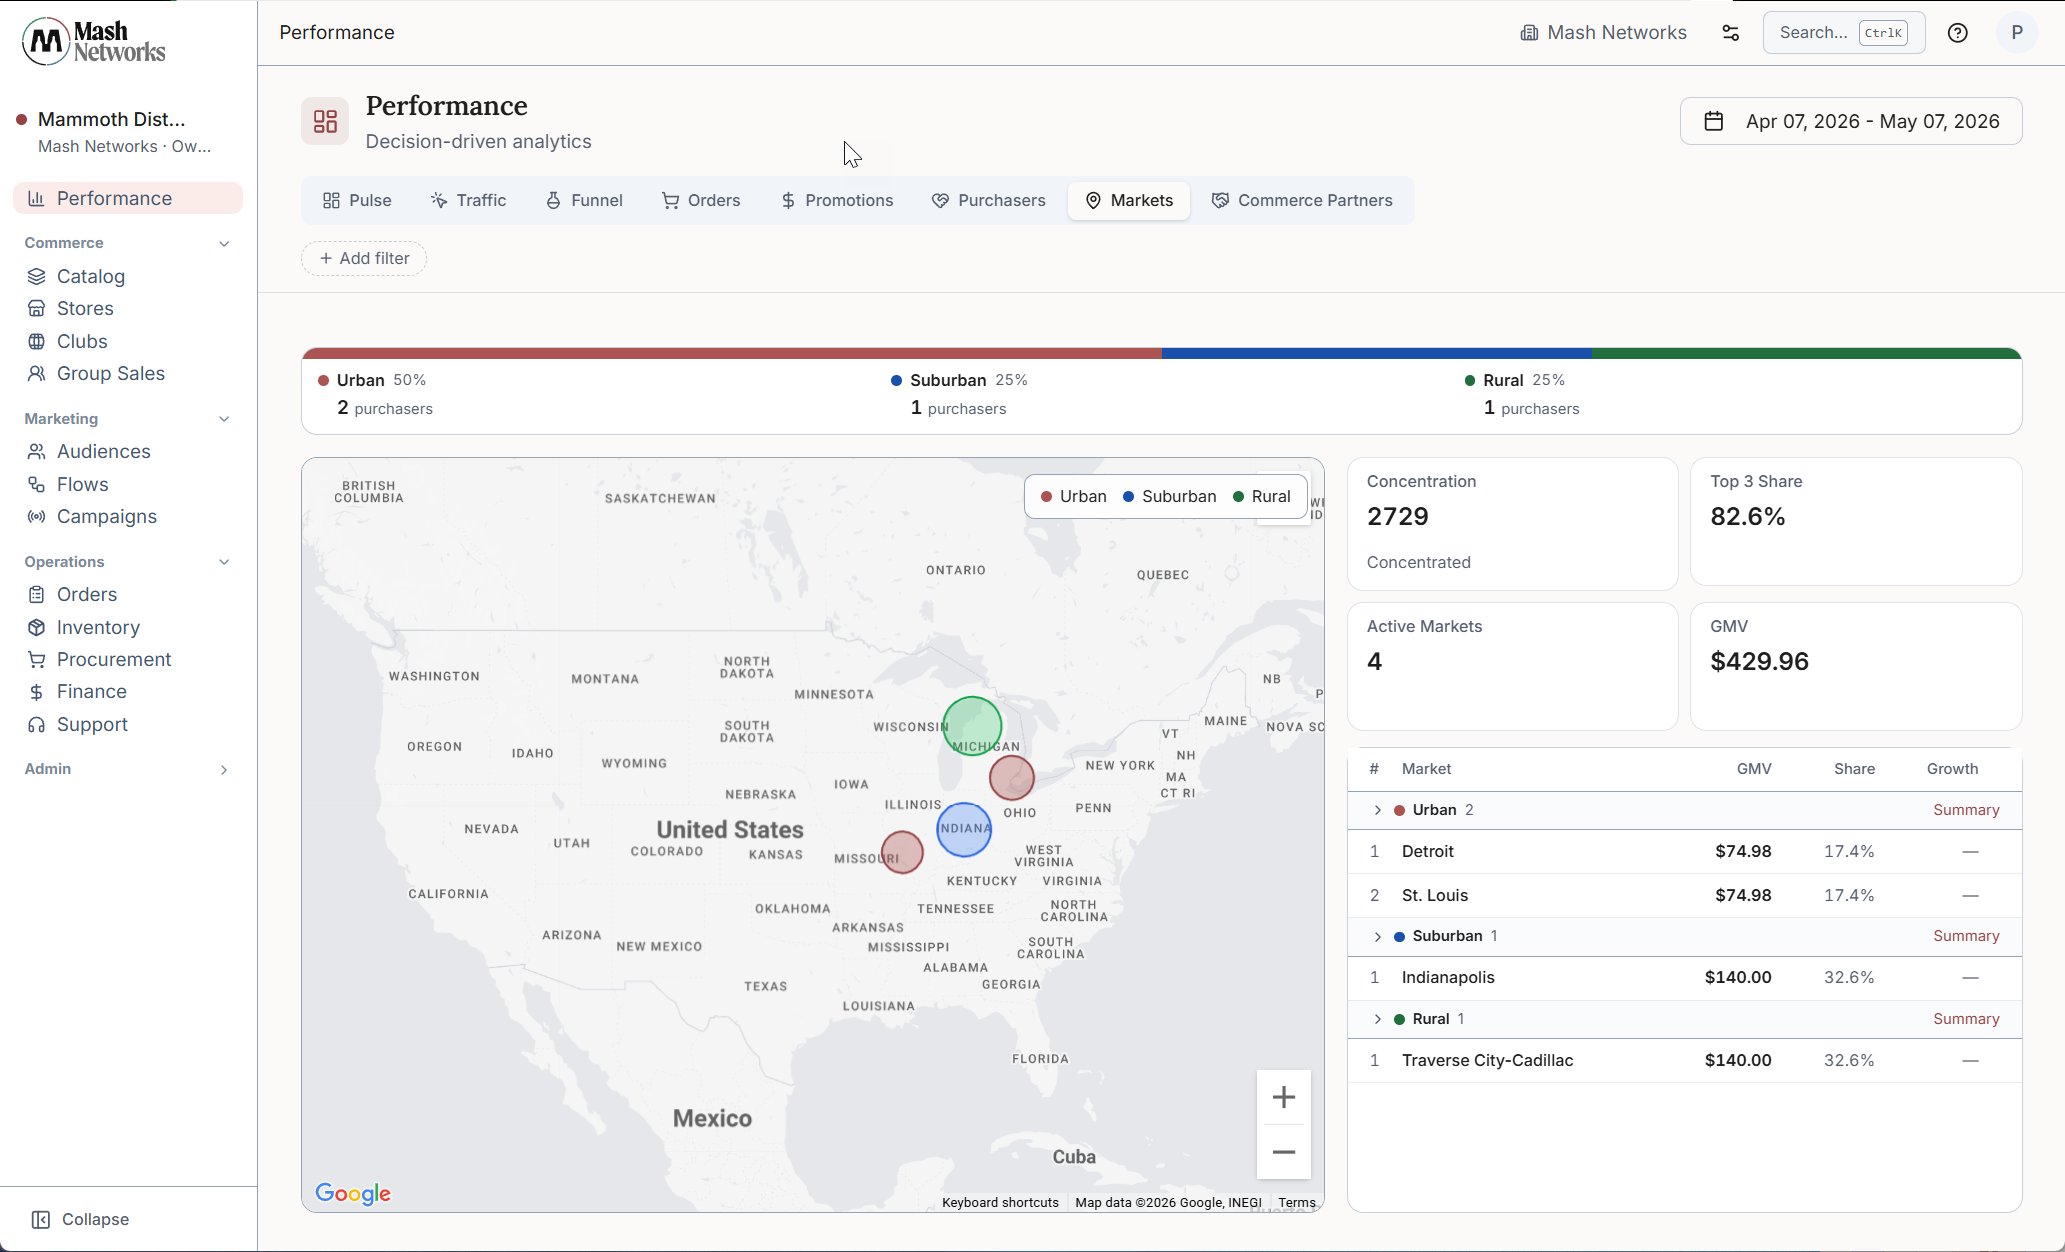
Task: Open map Keyboard shortcuts
Action: [1000, 1202]
